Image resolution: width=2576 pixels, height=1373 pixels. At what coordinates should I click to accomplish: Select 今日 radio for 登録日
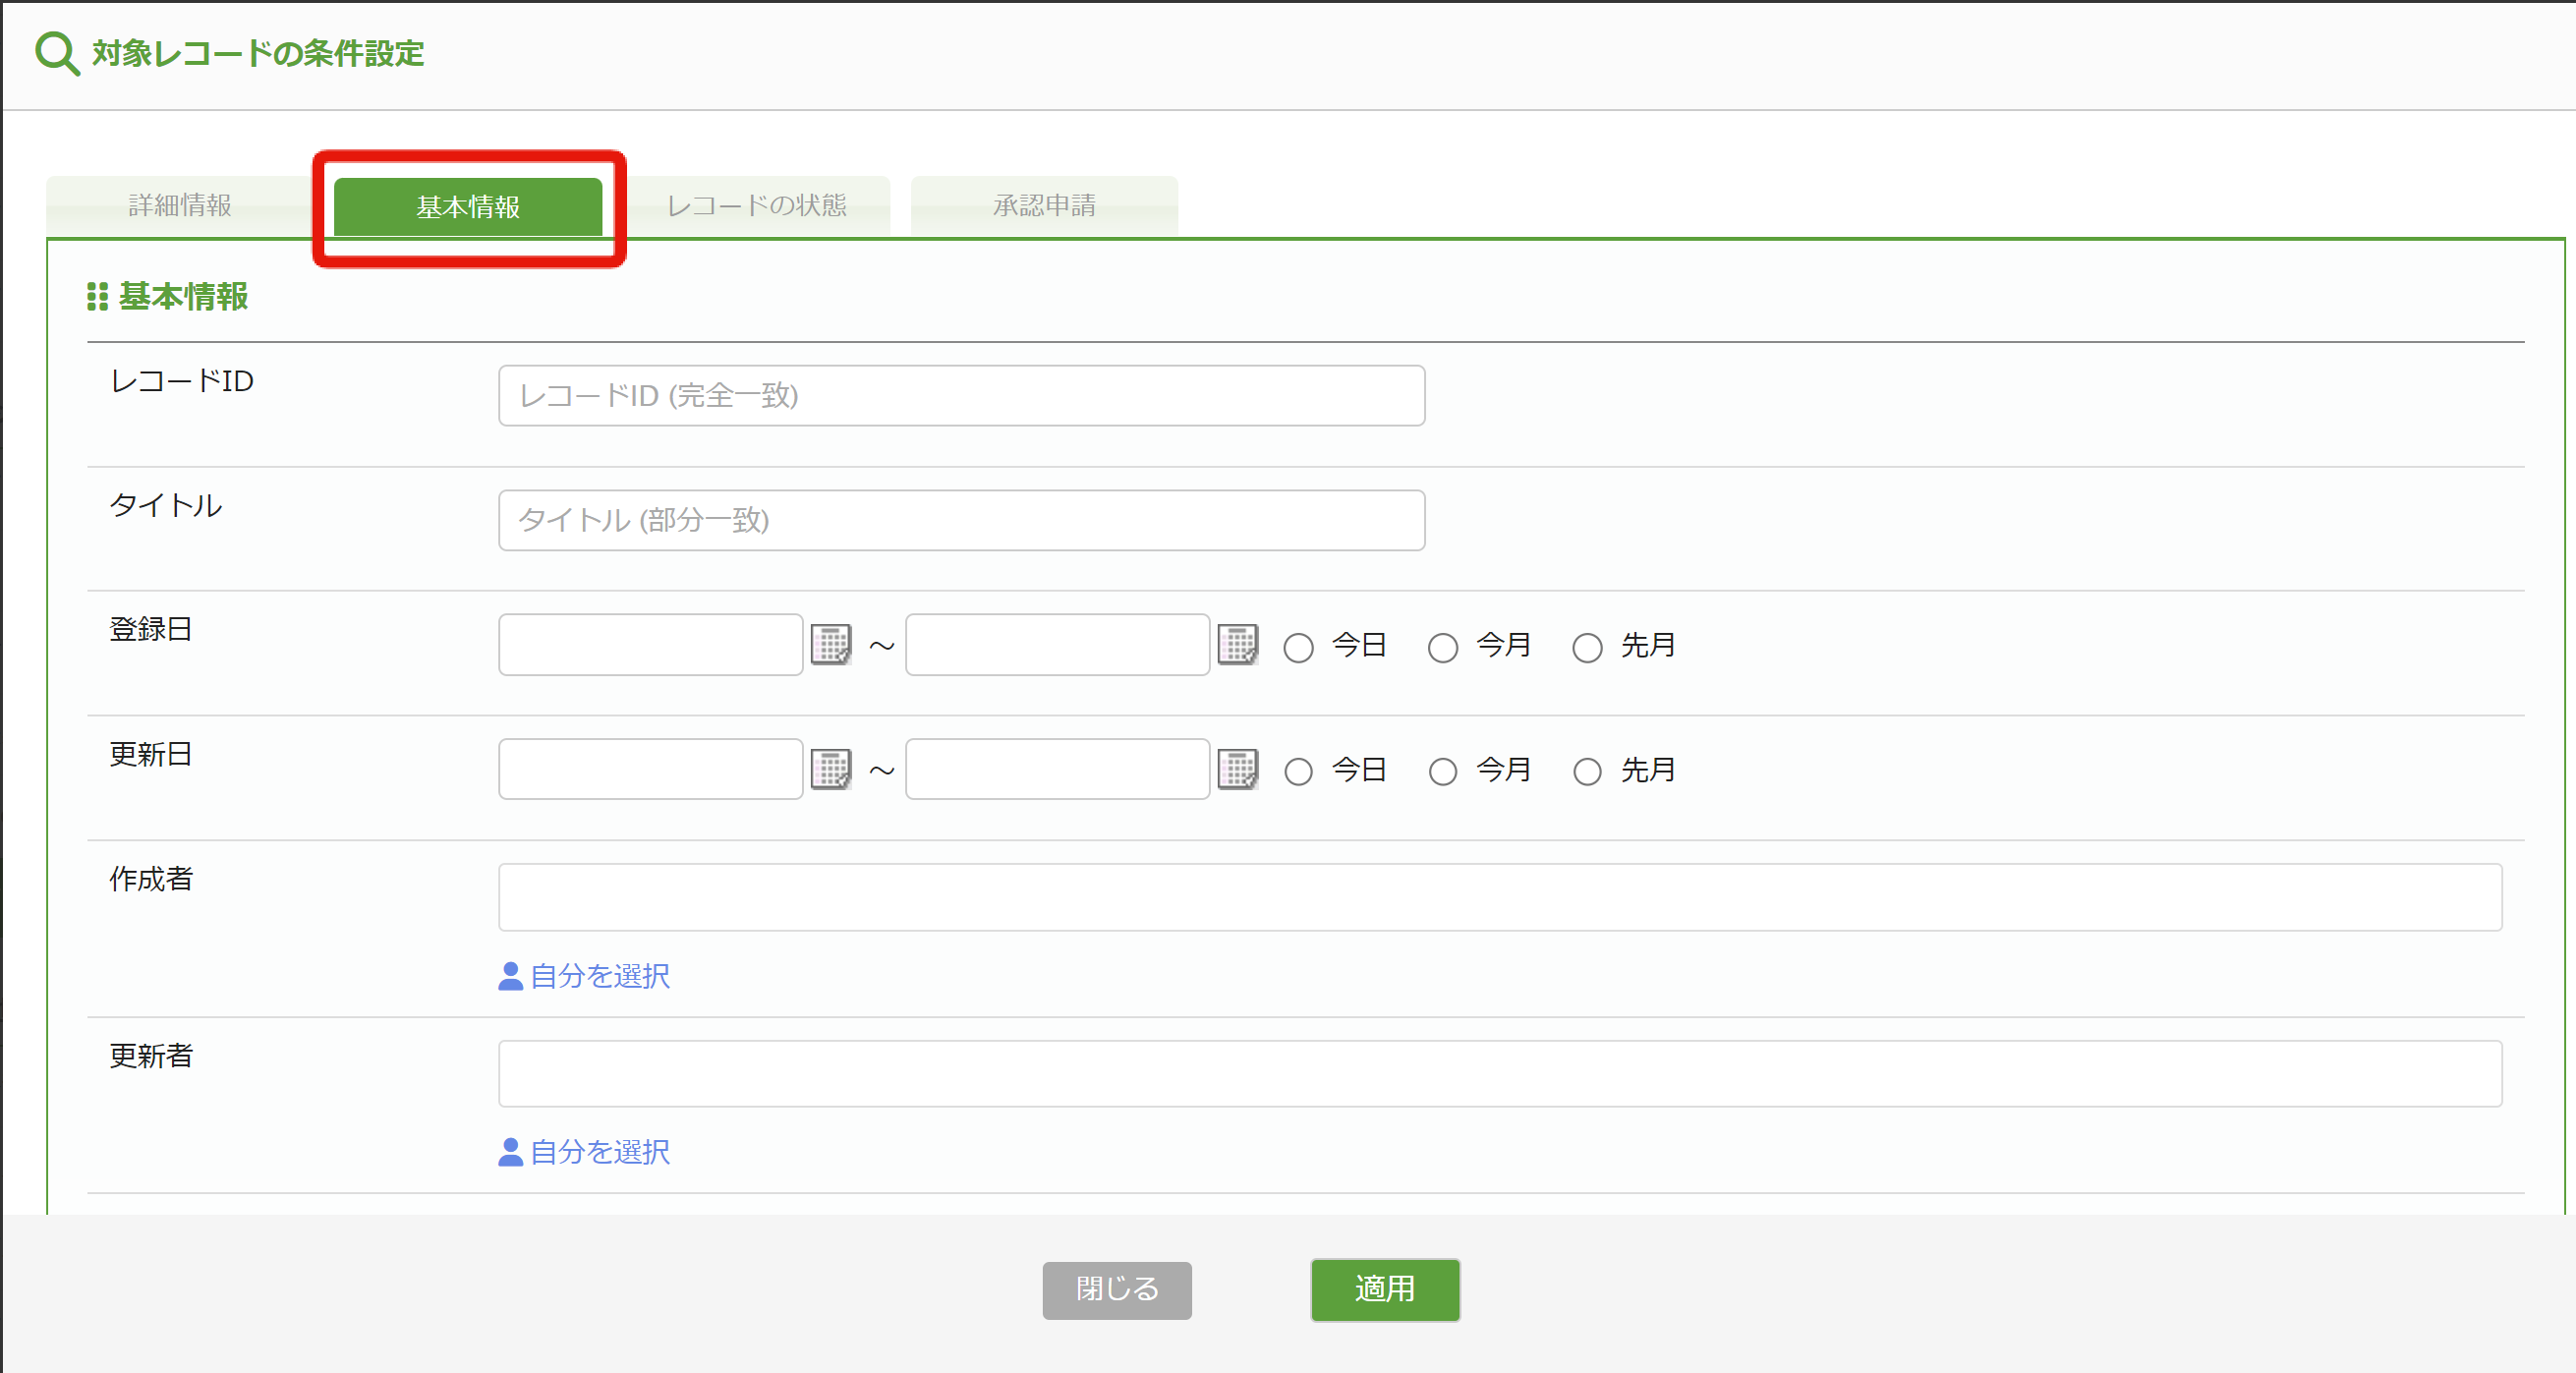(x=1298, y=648)
